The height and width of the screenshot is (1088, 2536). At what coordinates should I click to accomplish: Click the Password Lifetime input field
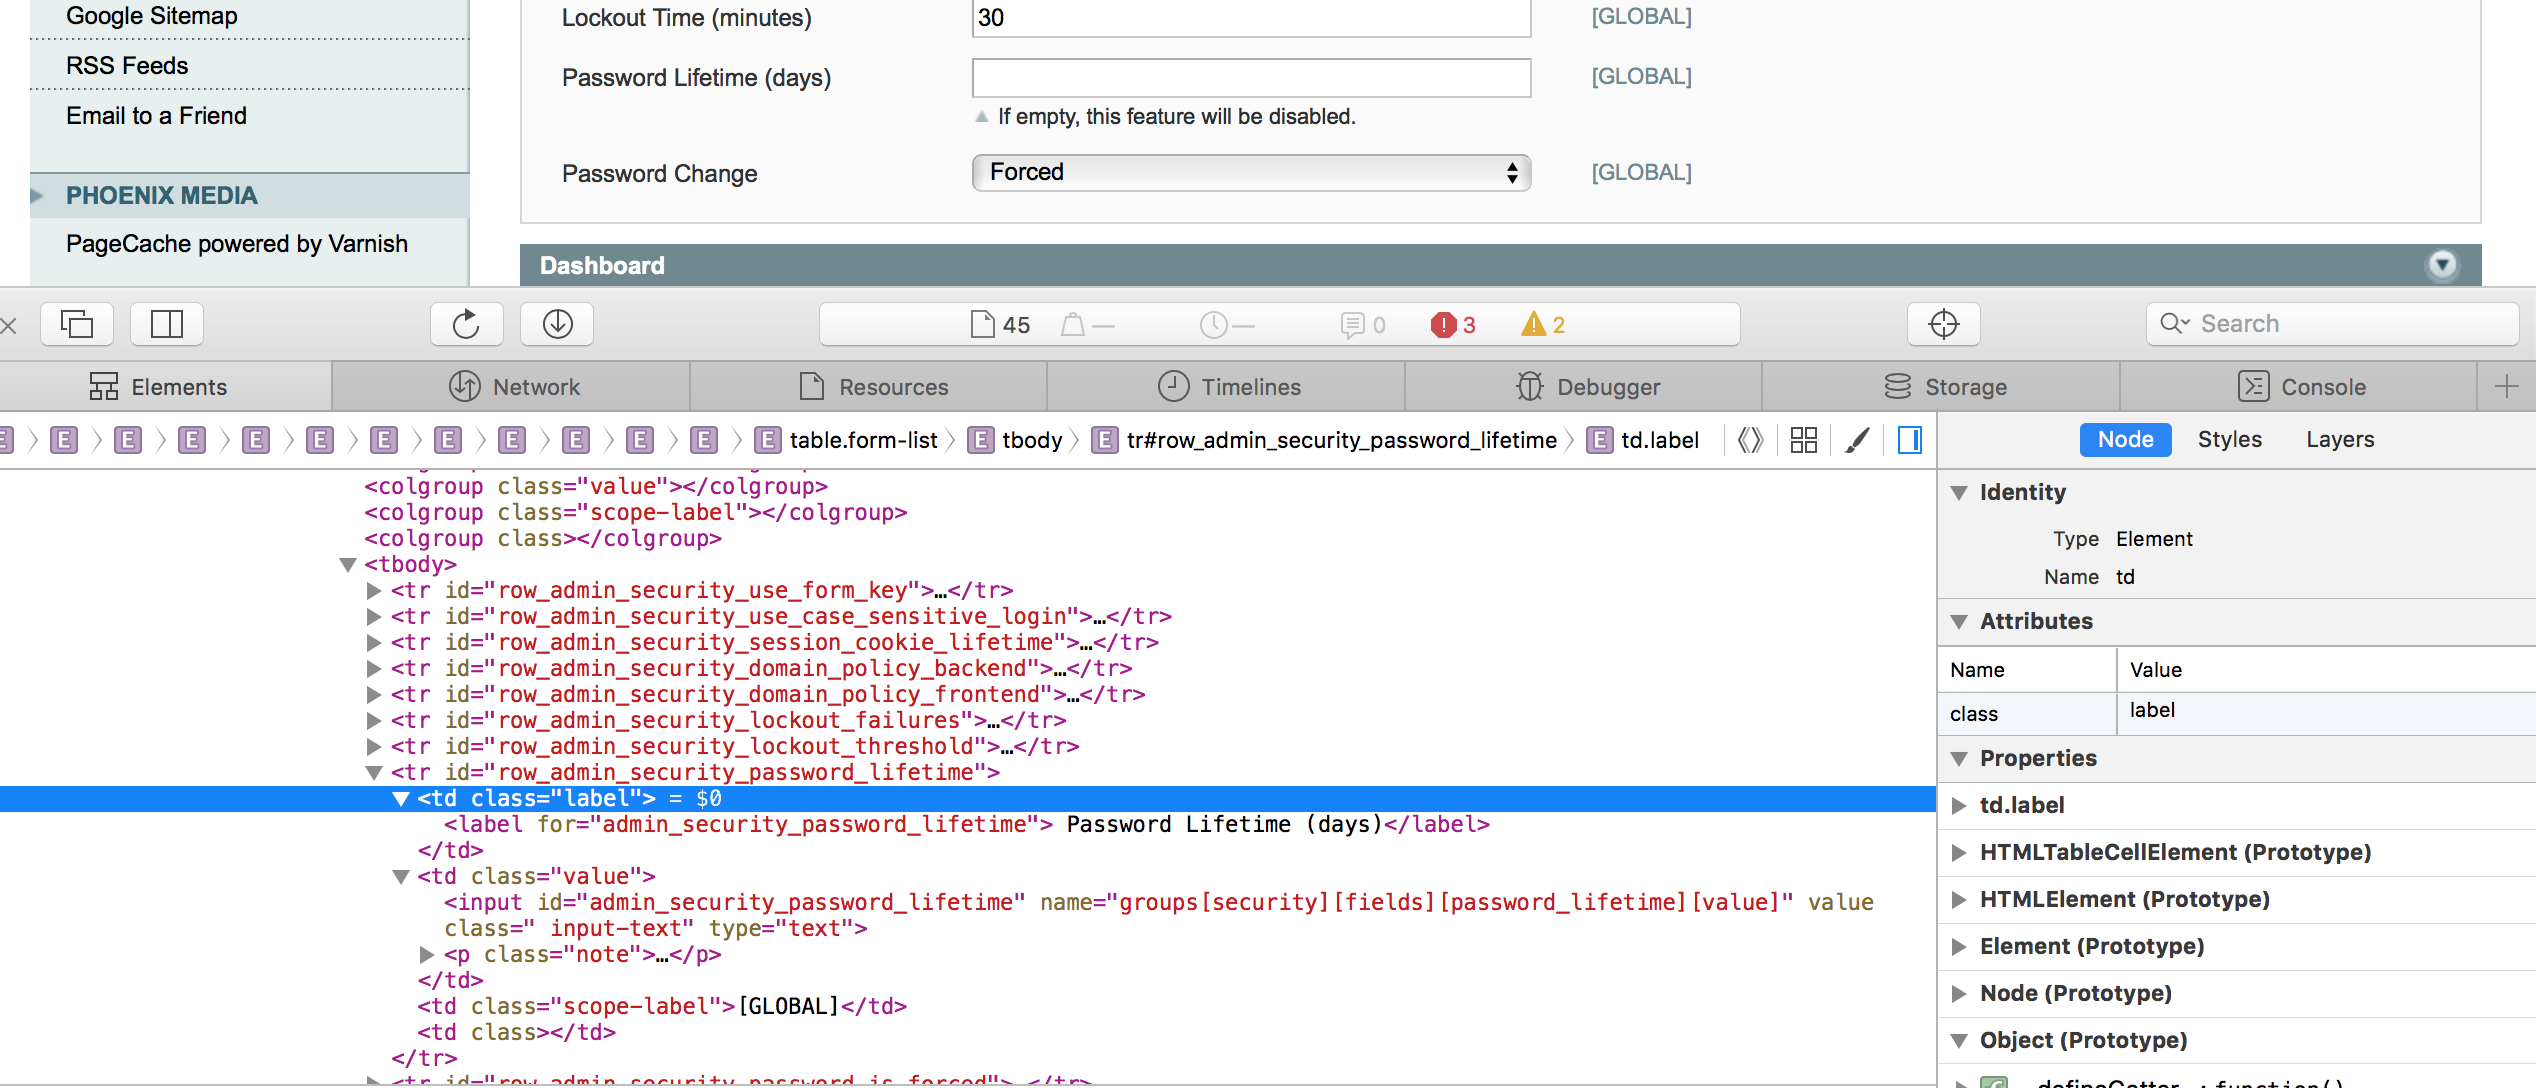tap(1250, 78)
